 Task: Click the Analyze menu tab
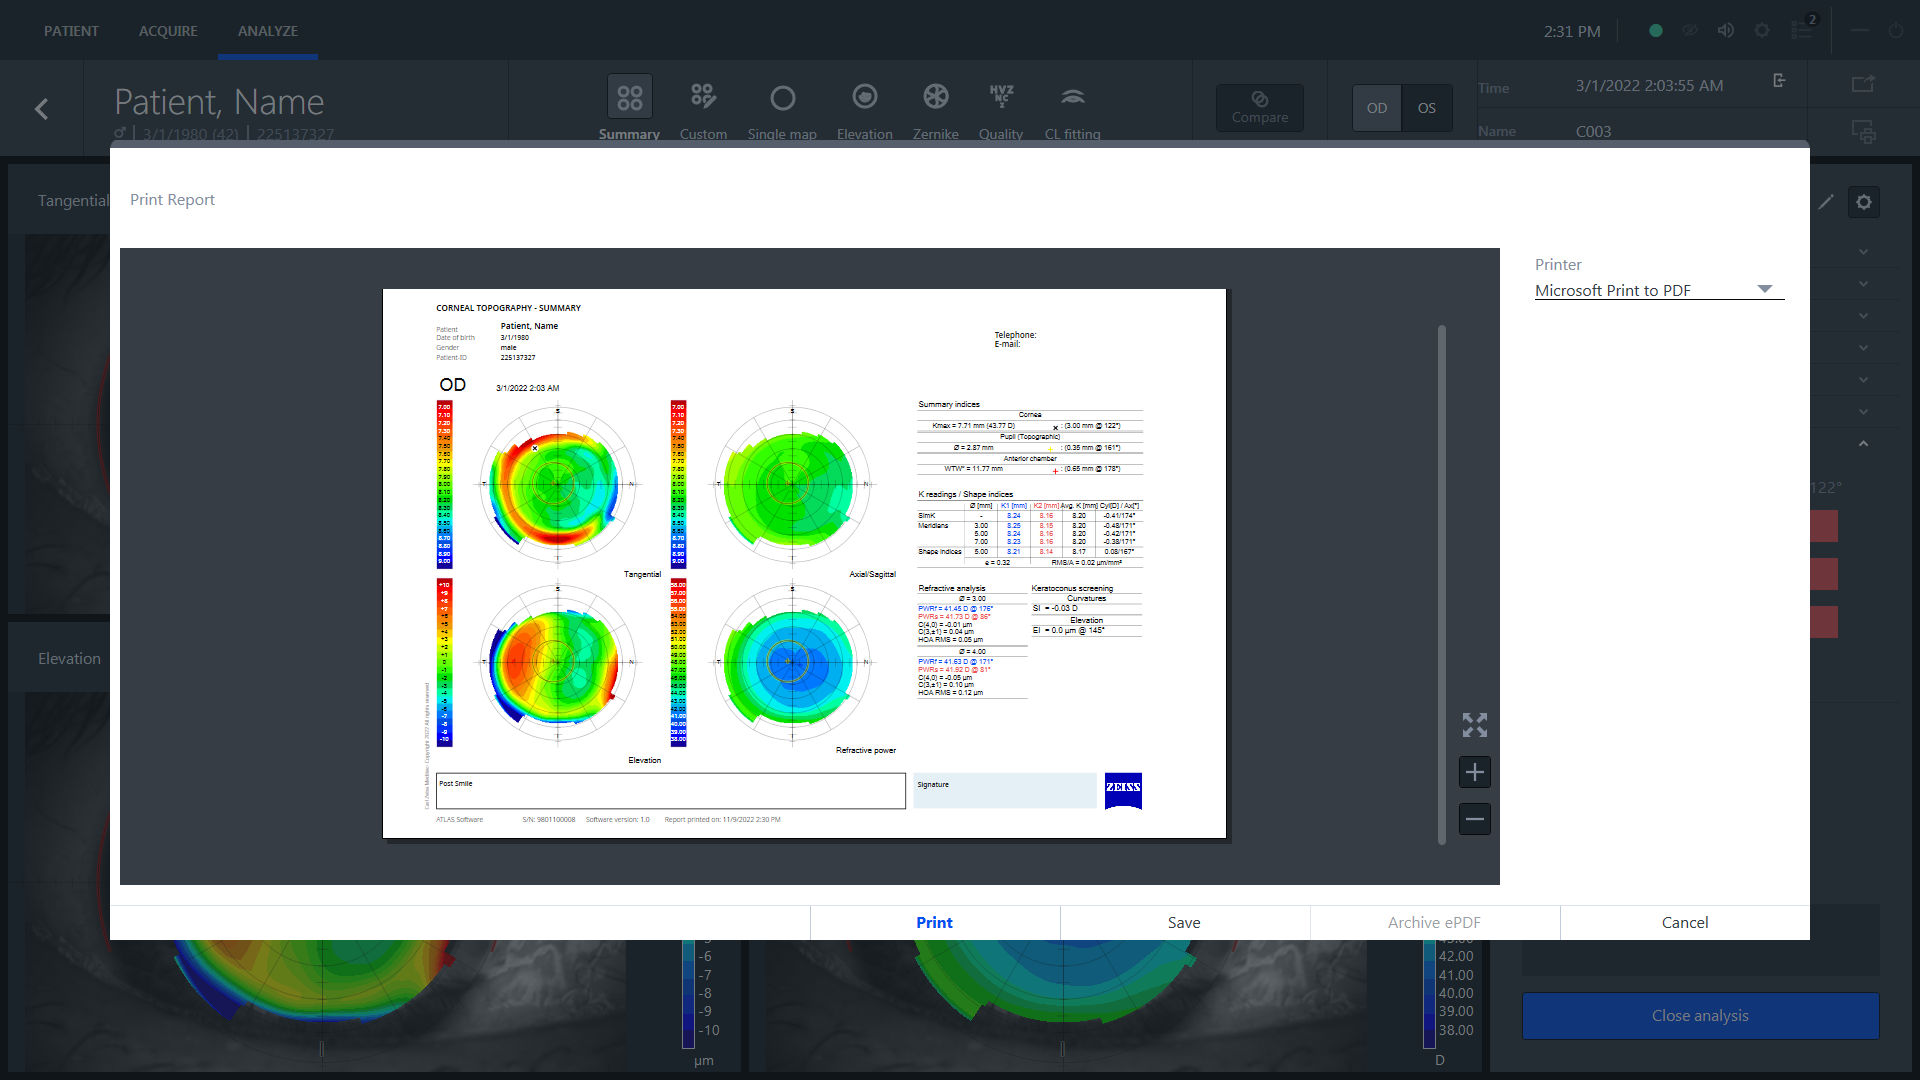(265, 29)
